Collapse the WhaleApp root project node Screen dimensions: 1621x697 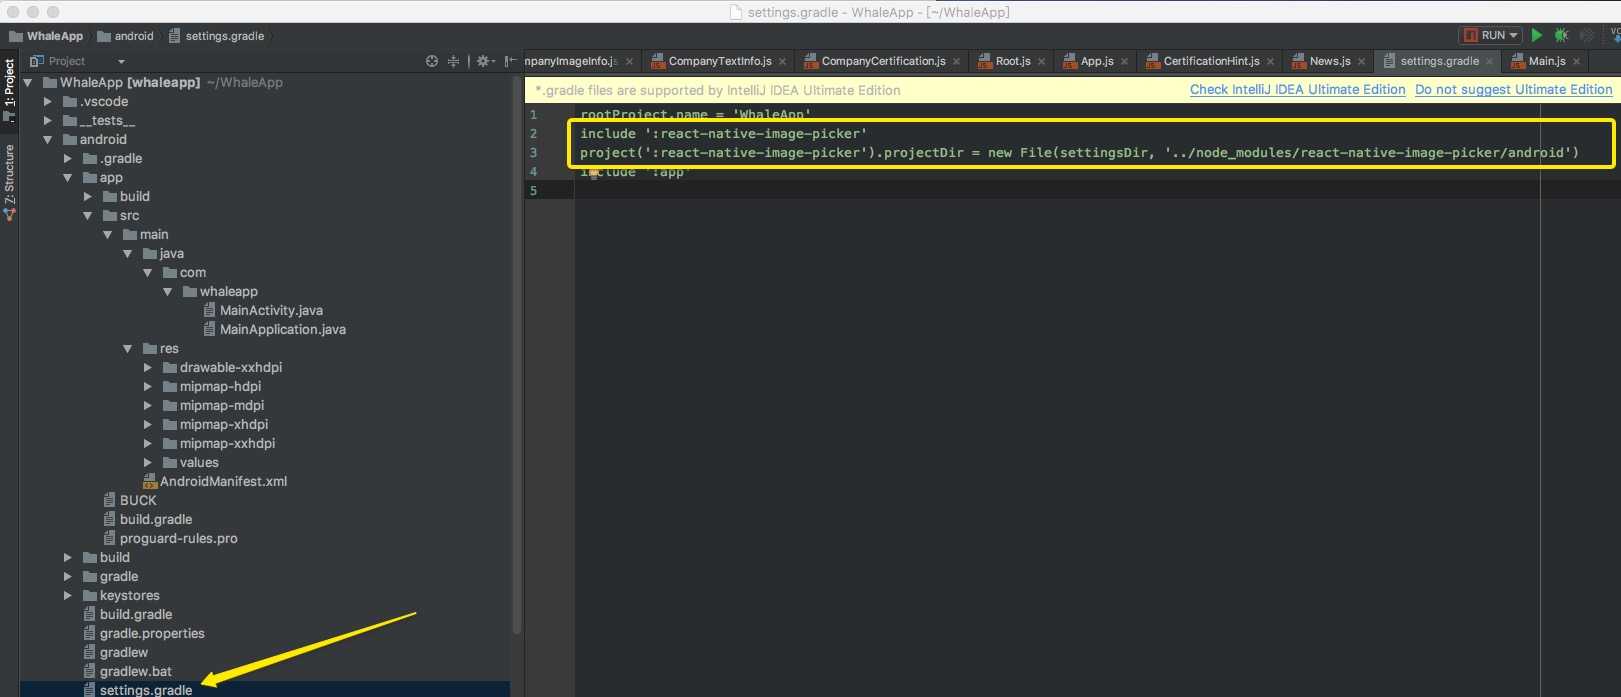28,83
